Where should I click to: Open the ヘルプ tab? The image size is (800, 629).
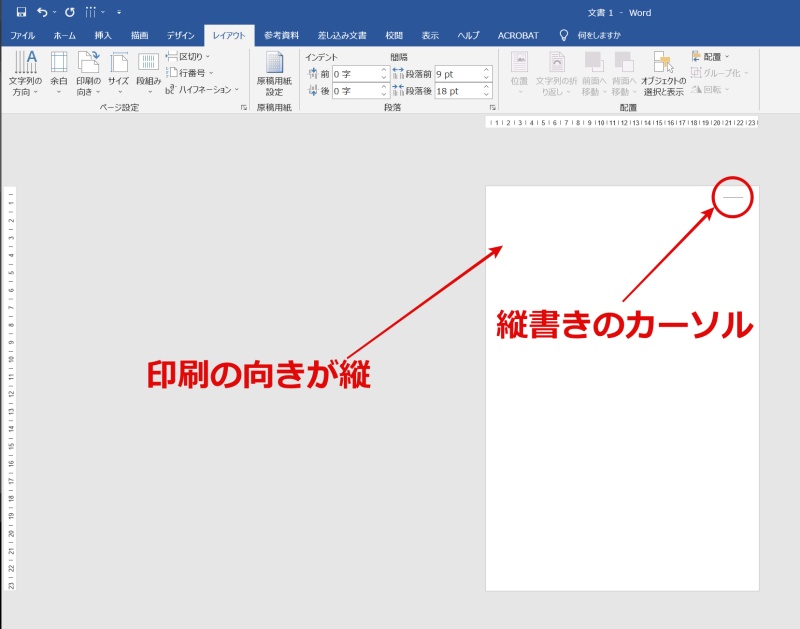(468, 35)
